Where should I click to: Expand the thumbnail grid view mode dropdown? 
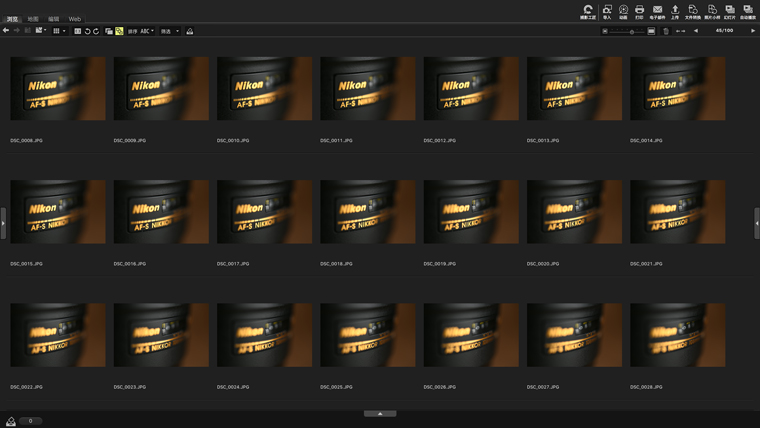pyautogui.click(x=59, y=31)
